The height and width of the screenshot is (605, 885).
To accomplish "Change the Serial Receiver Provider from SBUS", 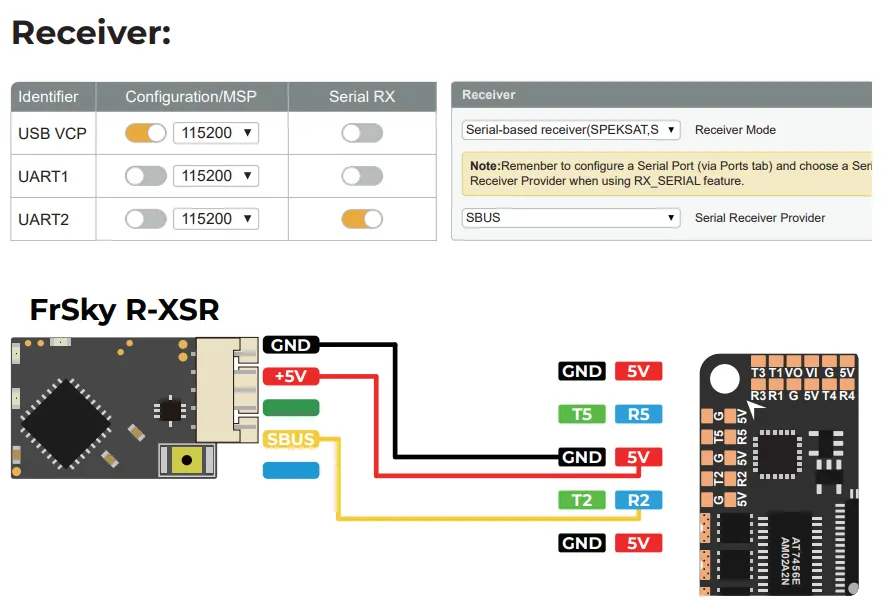I will [570, 217].
